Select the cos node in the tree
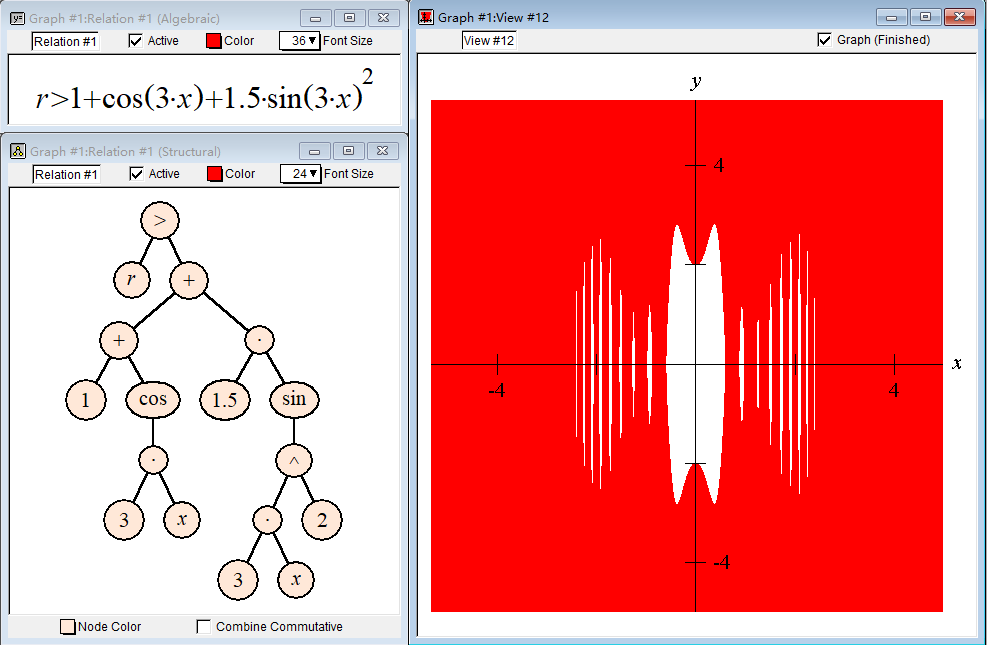This screenshot has width=987, height=645. pos(153,400)
